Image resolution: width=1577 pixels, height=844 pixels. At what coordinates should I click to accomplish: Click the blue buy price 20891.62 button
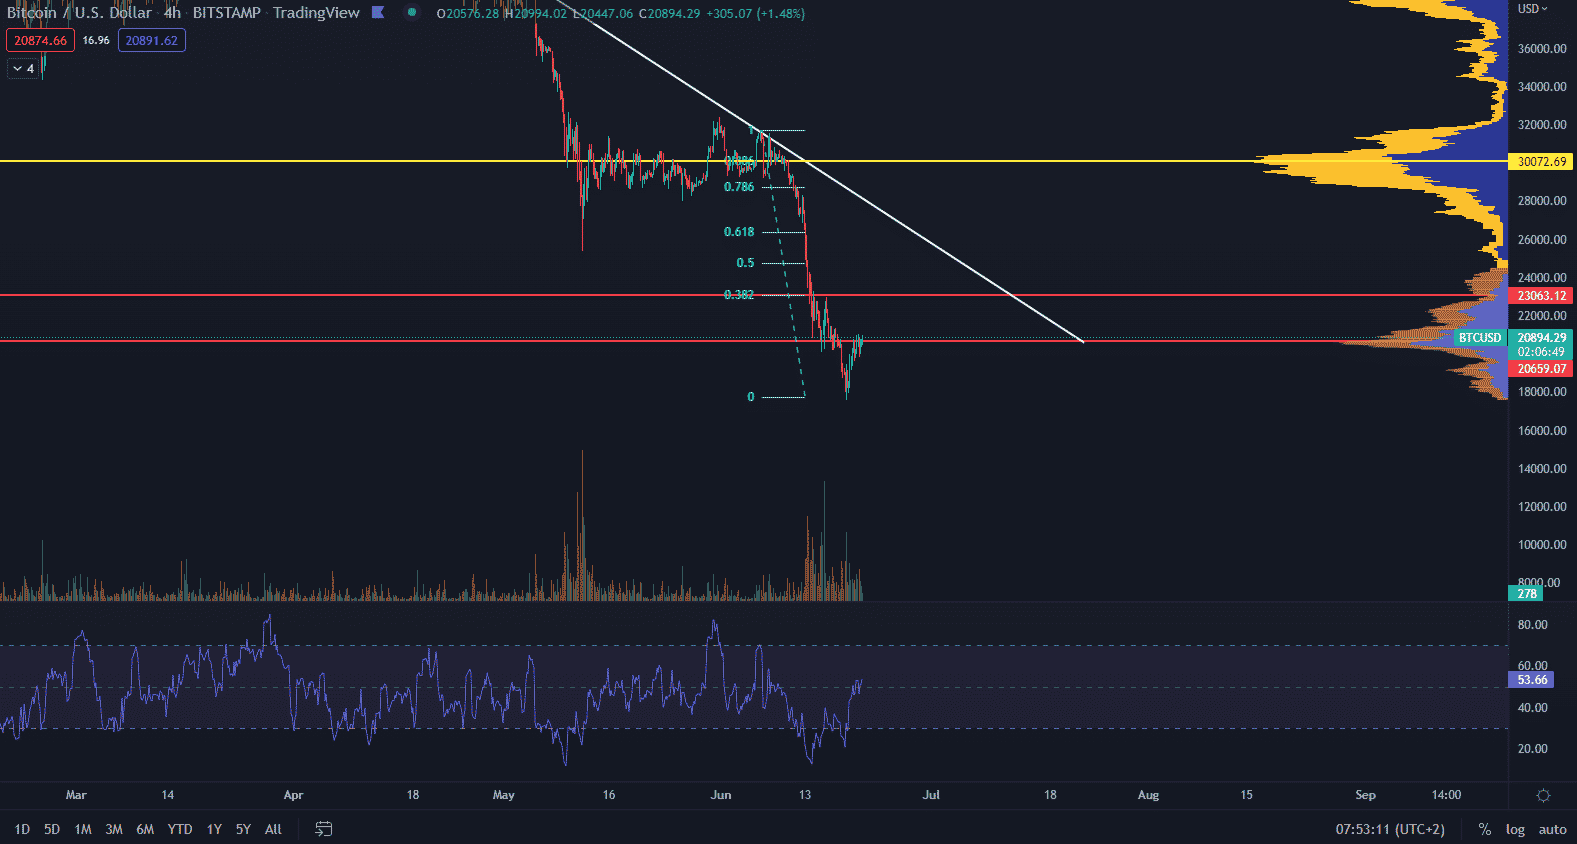click(x=151, y=41)
